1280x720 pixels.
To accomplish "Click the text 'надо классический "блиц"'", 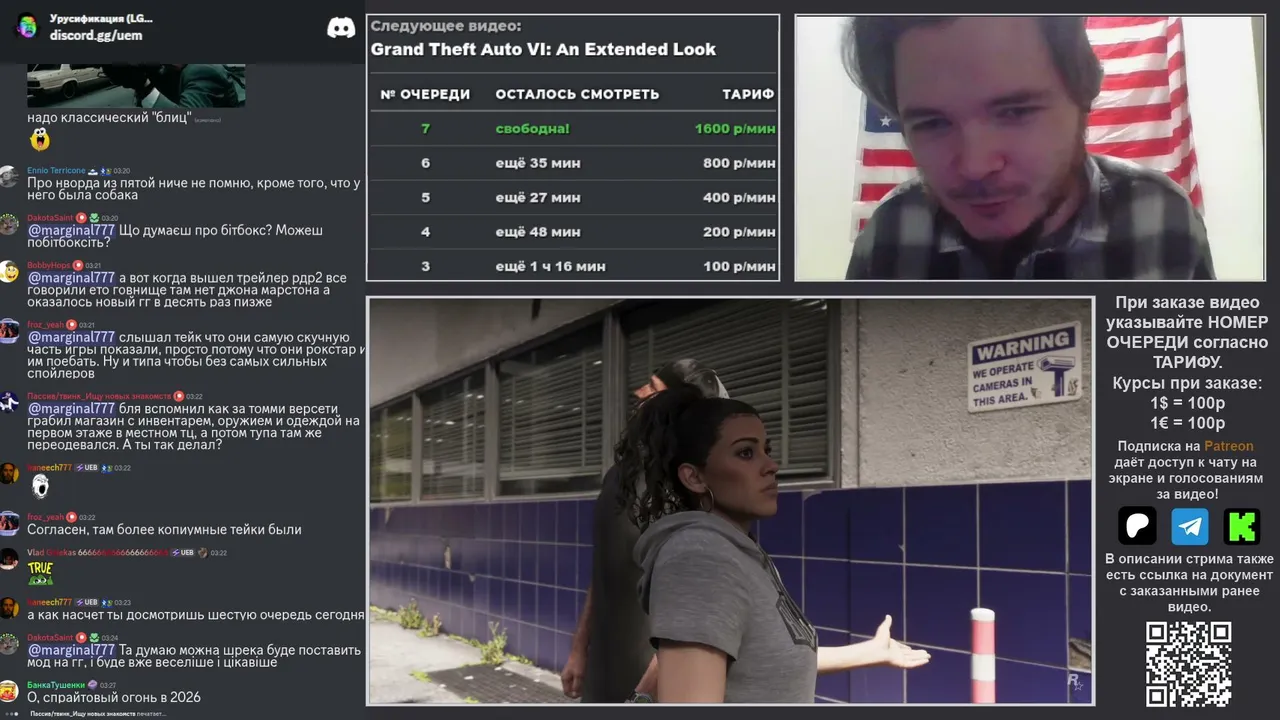I will (109, 118).
